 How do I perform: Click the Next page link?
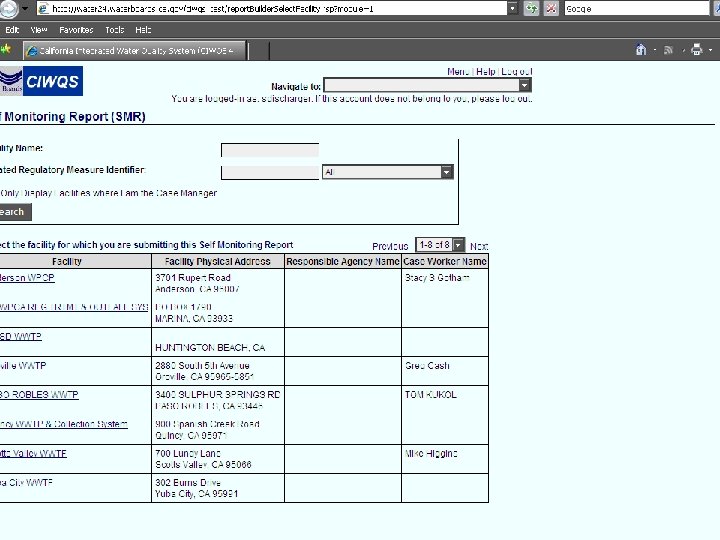(x=479, y=246)
